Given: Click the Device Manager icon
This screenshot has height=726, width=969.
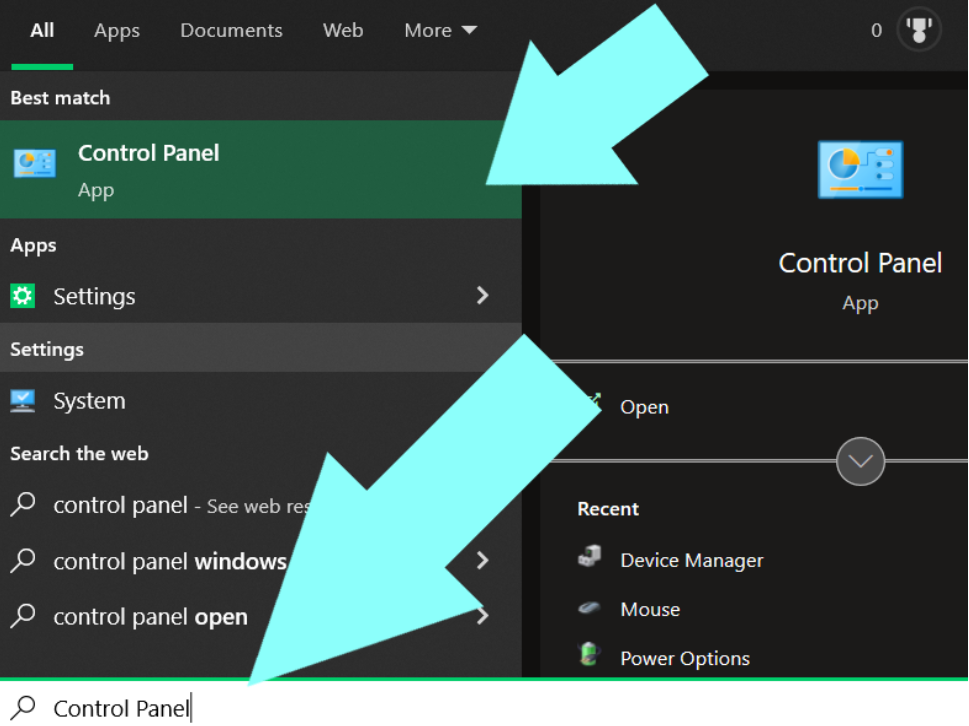Looking at the screenshot, I should click(x=590, y=557).
